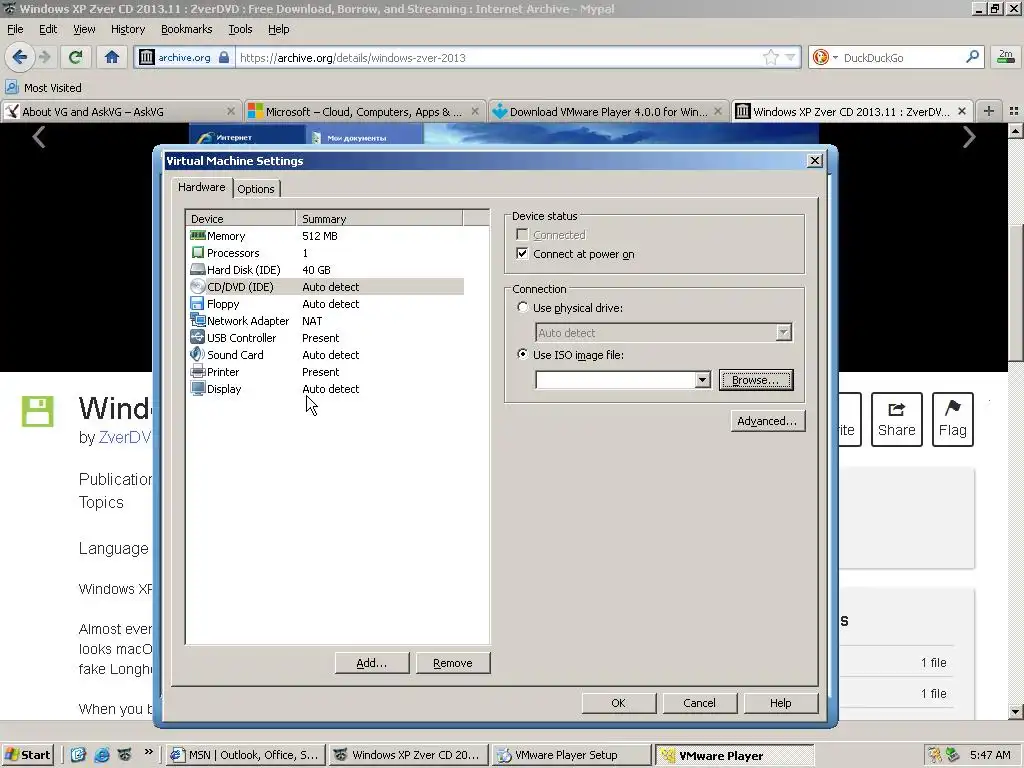Click the Most Visited bookmark
Image resolution: width=1024 pixels, height=768 pixels.
click(x=44, y=88)
